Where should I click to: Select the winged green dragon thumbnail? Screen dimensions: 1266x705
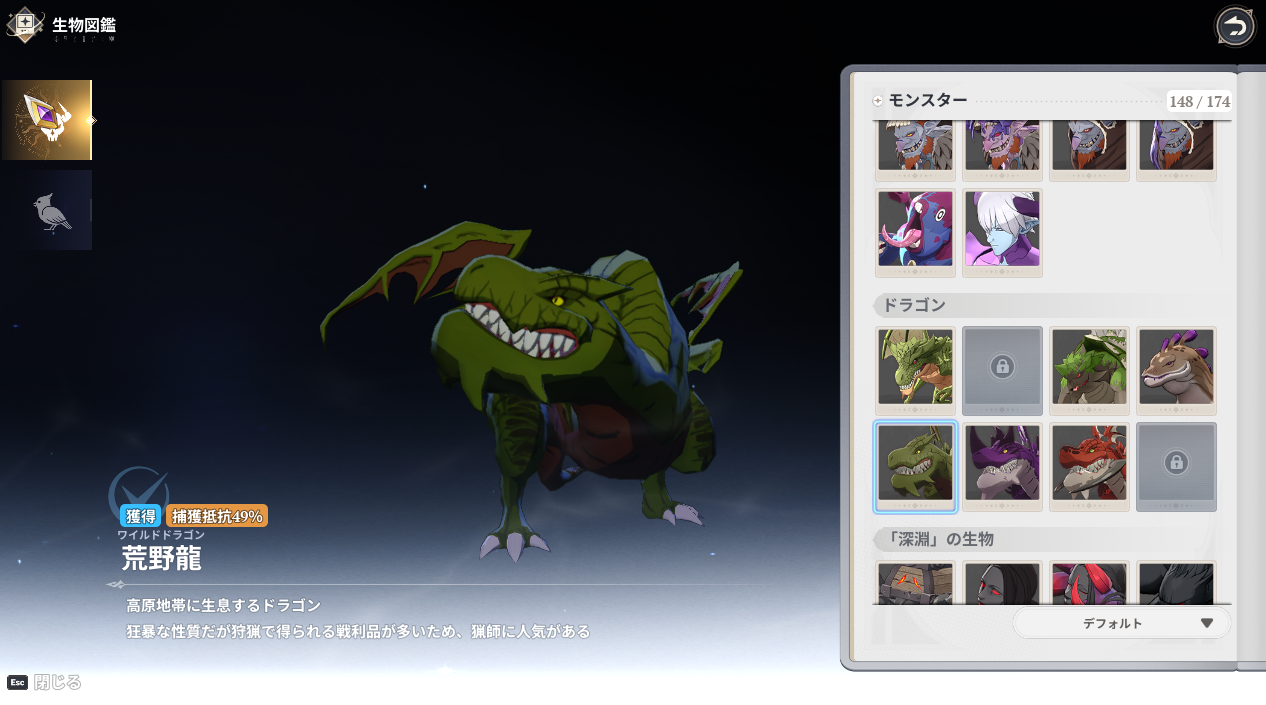pyautogui.click(x=915, y=368)
